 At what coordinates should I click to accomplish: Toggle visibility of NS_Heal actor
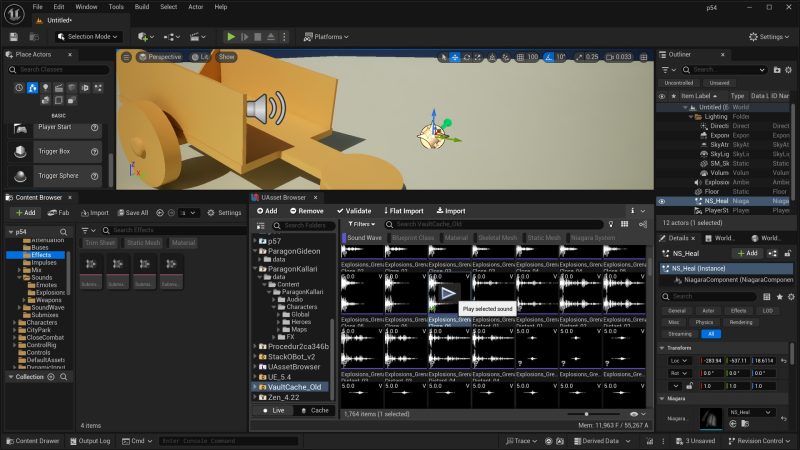point(661,200)
